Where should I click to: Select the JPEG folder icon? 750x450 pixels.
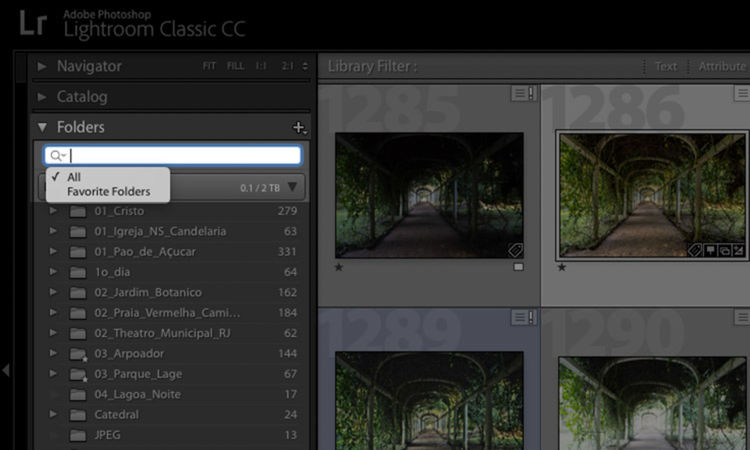click(77, 435)
